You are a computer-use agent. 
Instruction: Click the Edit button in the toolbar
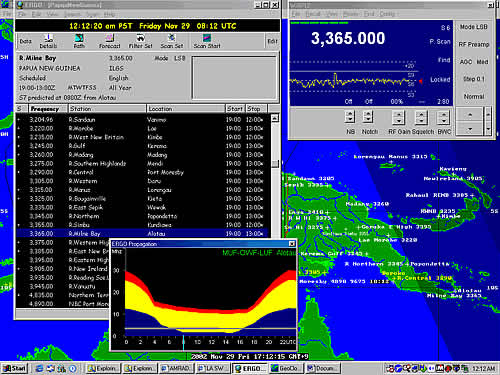coord(272,41)
